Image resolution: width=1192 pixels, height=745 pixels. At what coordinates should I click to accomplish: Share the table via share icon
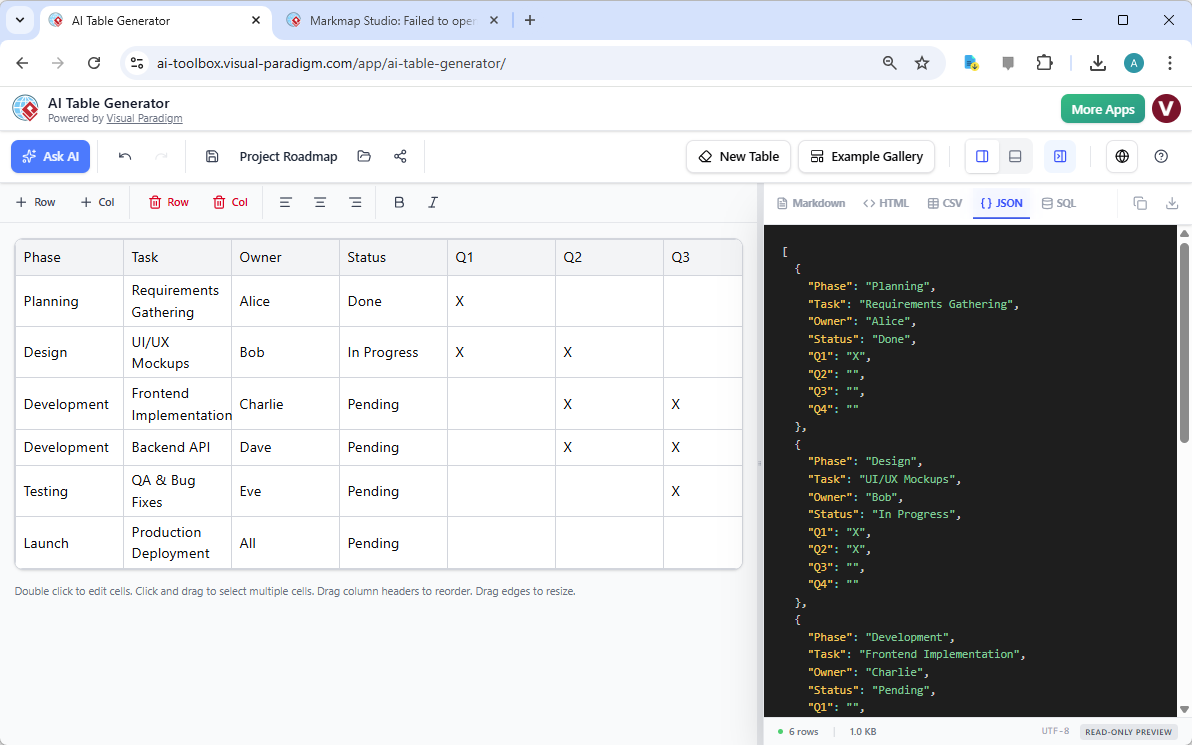[399, 156]
